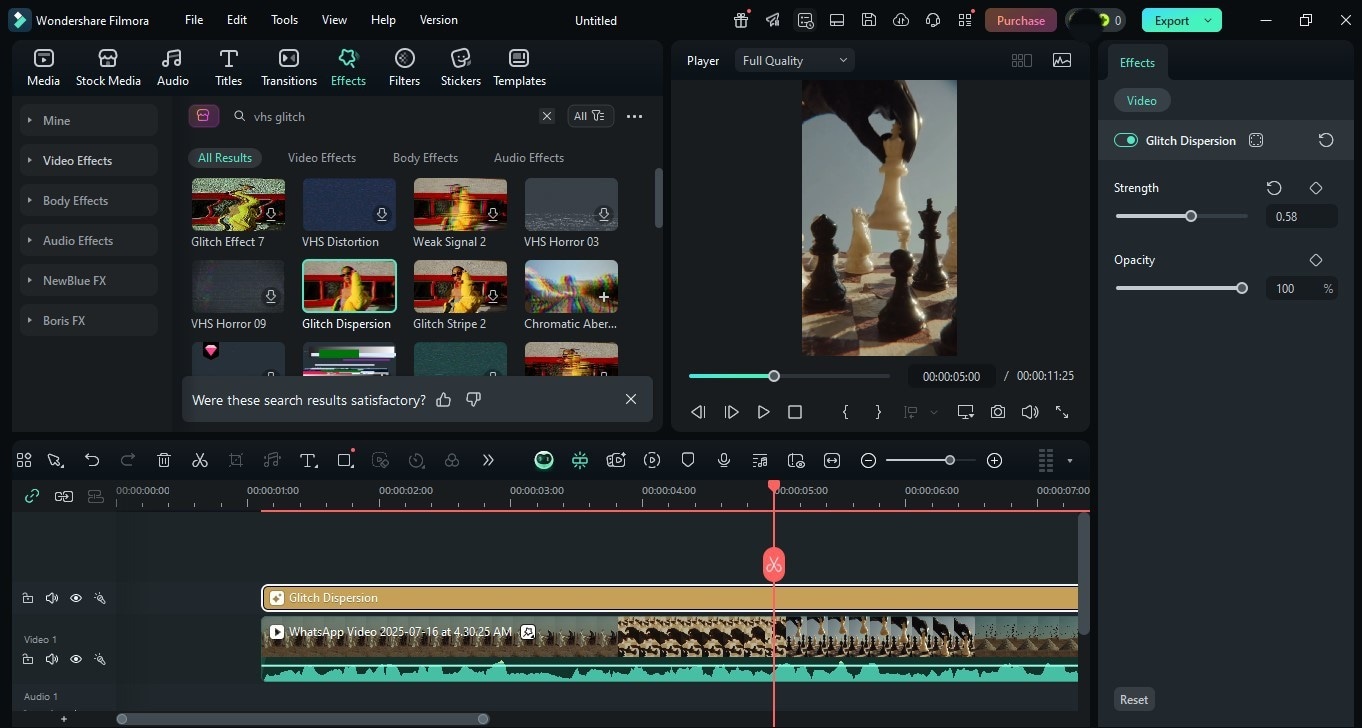
Task: Open the Stock Media panel
Action: click(x=108, y=67)
